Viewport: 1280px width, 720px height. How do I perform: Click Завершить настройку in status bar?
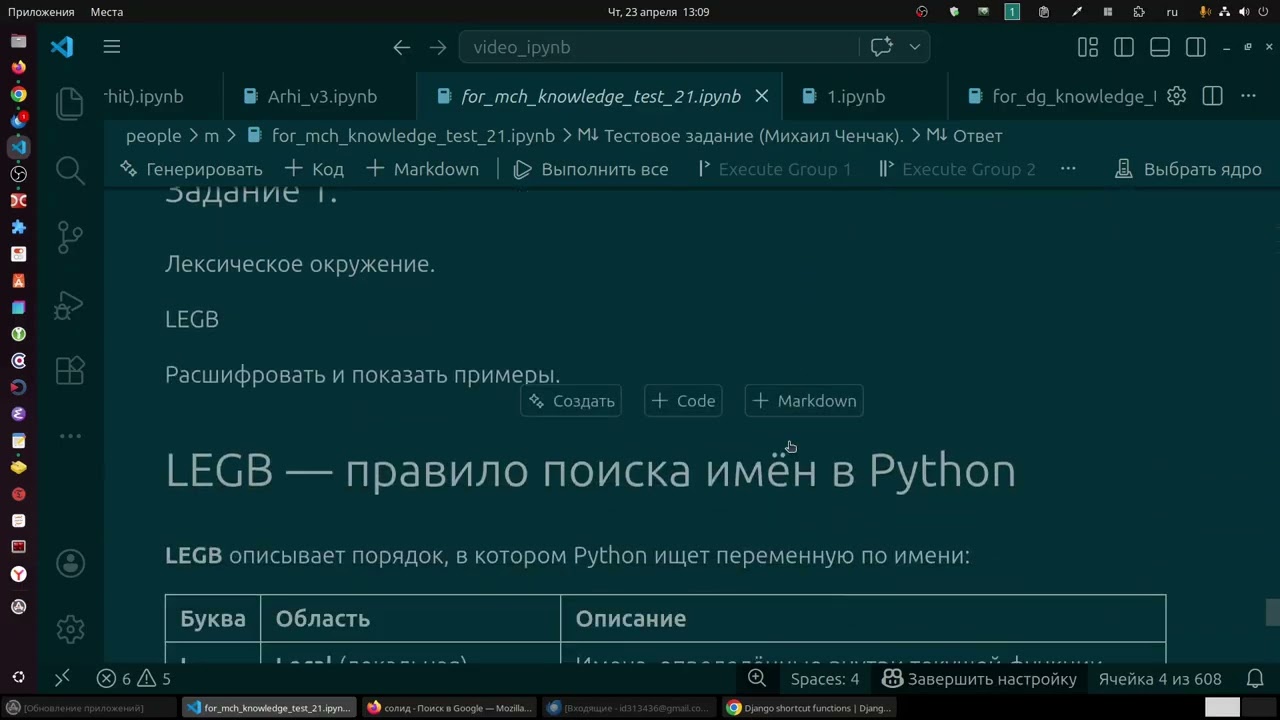(x=979, y=678)
